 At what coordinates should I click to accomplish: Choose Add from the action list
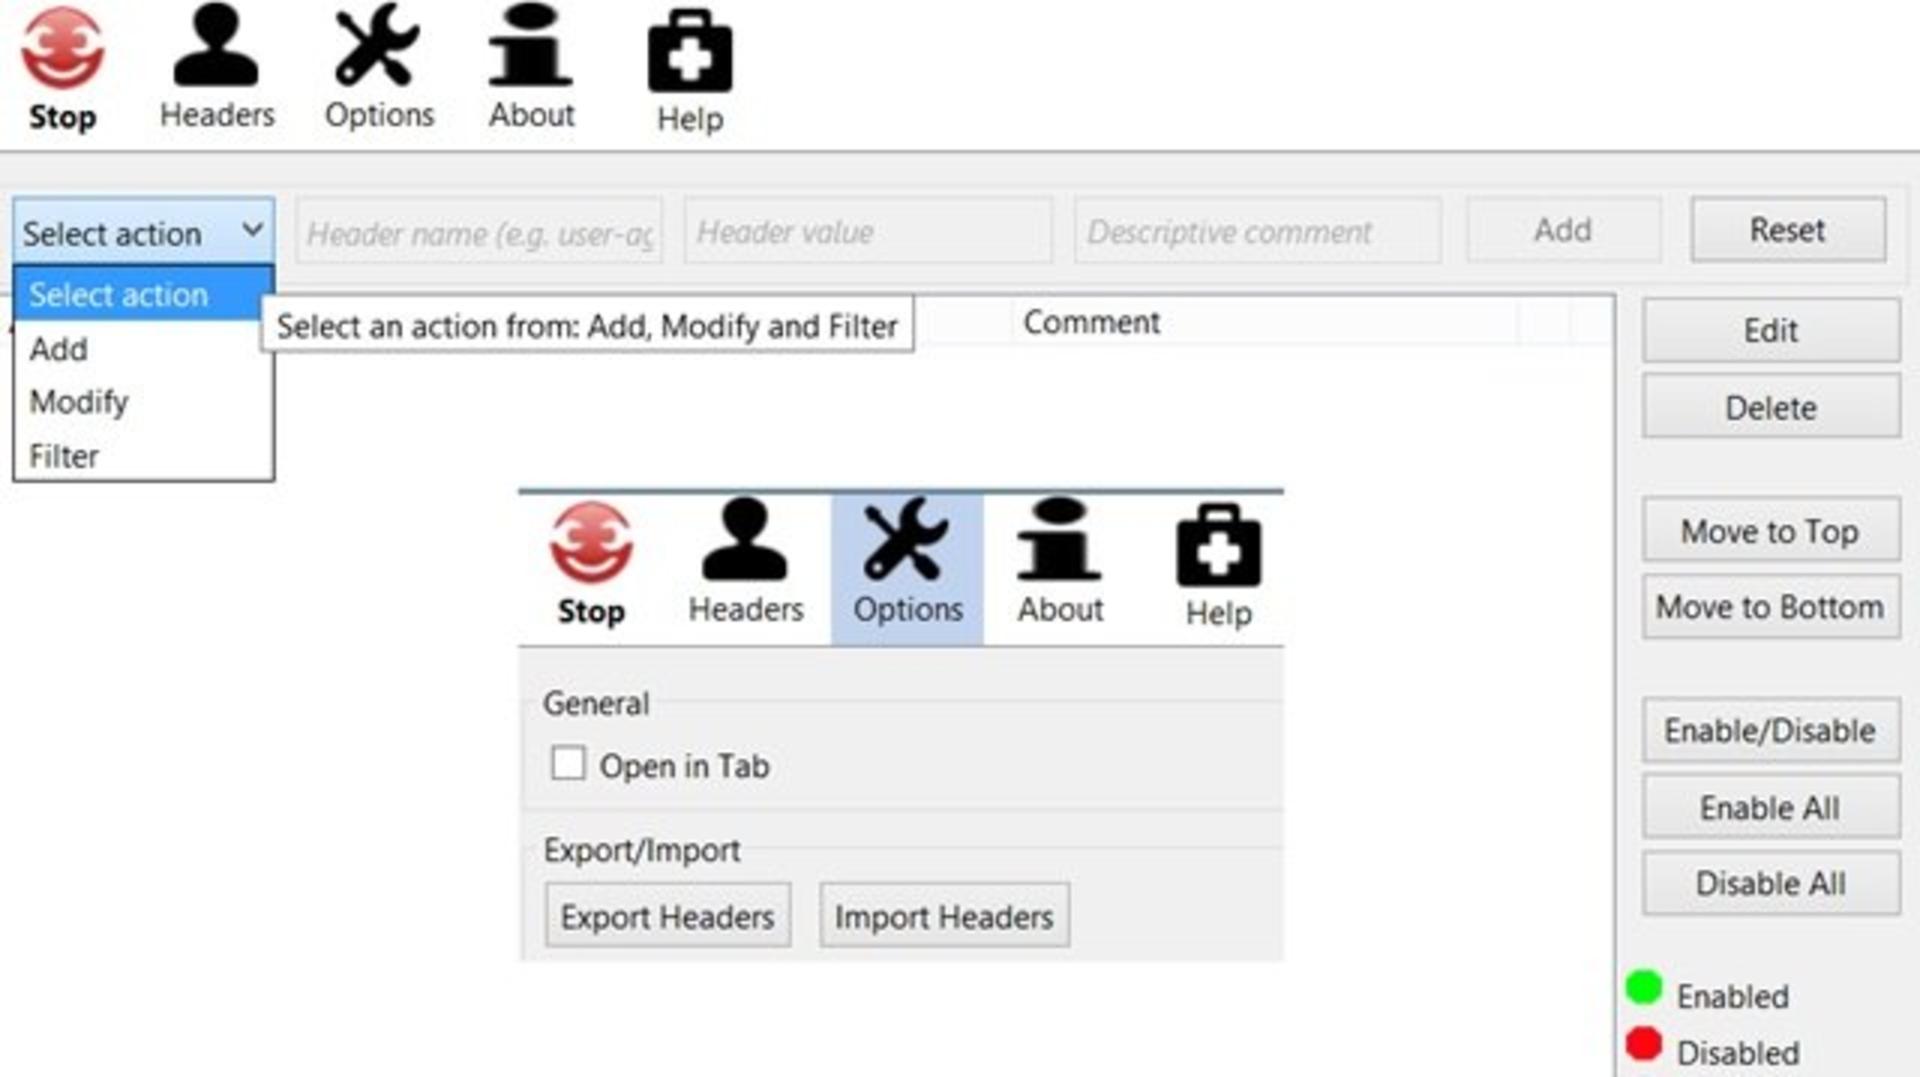(143, 349)
